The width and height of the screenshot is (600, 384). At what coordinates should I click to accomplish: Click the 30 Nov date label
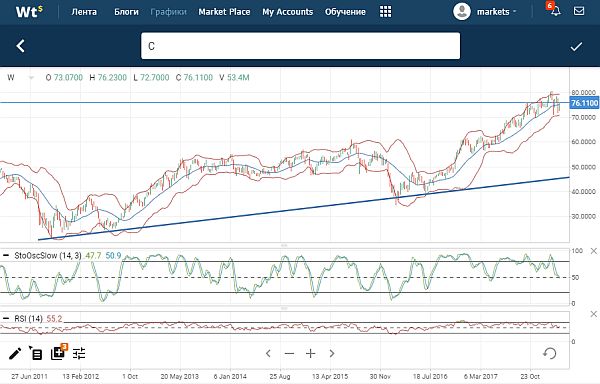pos(380,376)
